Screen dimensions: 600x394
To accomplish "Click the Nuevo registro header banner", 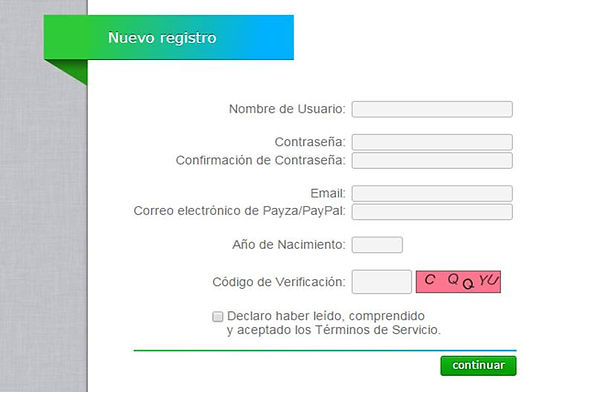I will click(x=169, y=37).
